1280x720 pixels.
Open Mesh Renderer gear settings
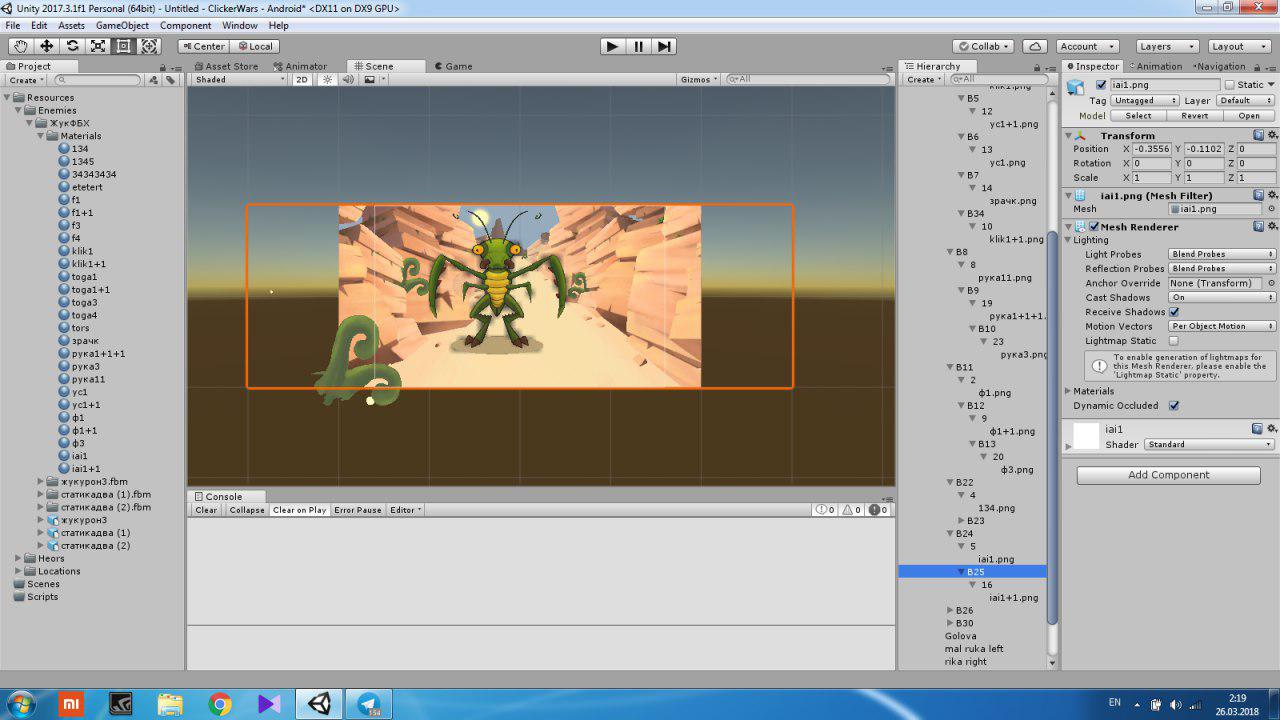(1272, 227)
